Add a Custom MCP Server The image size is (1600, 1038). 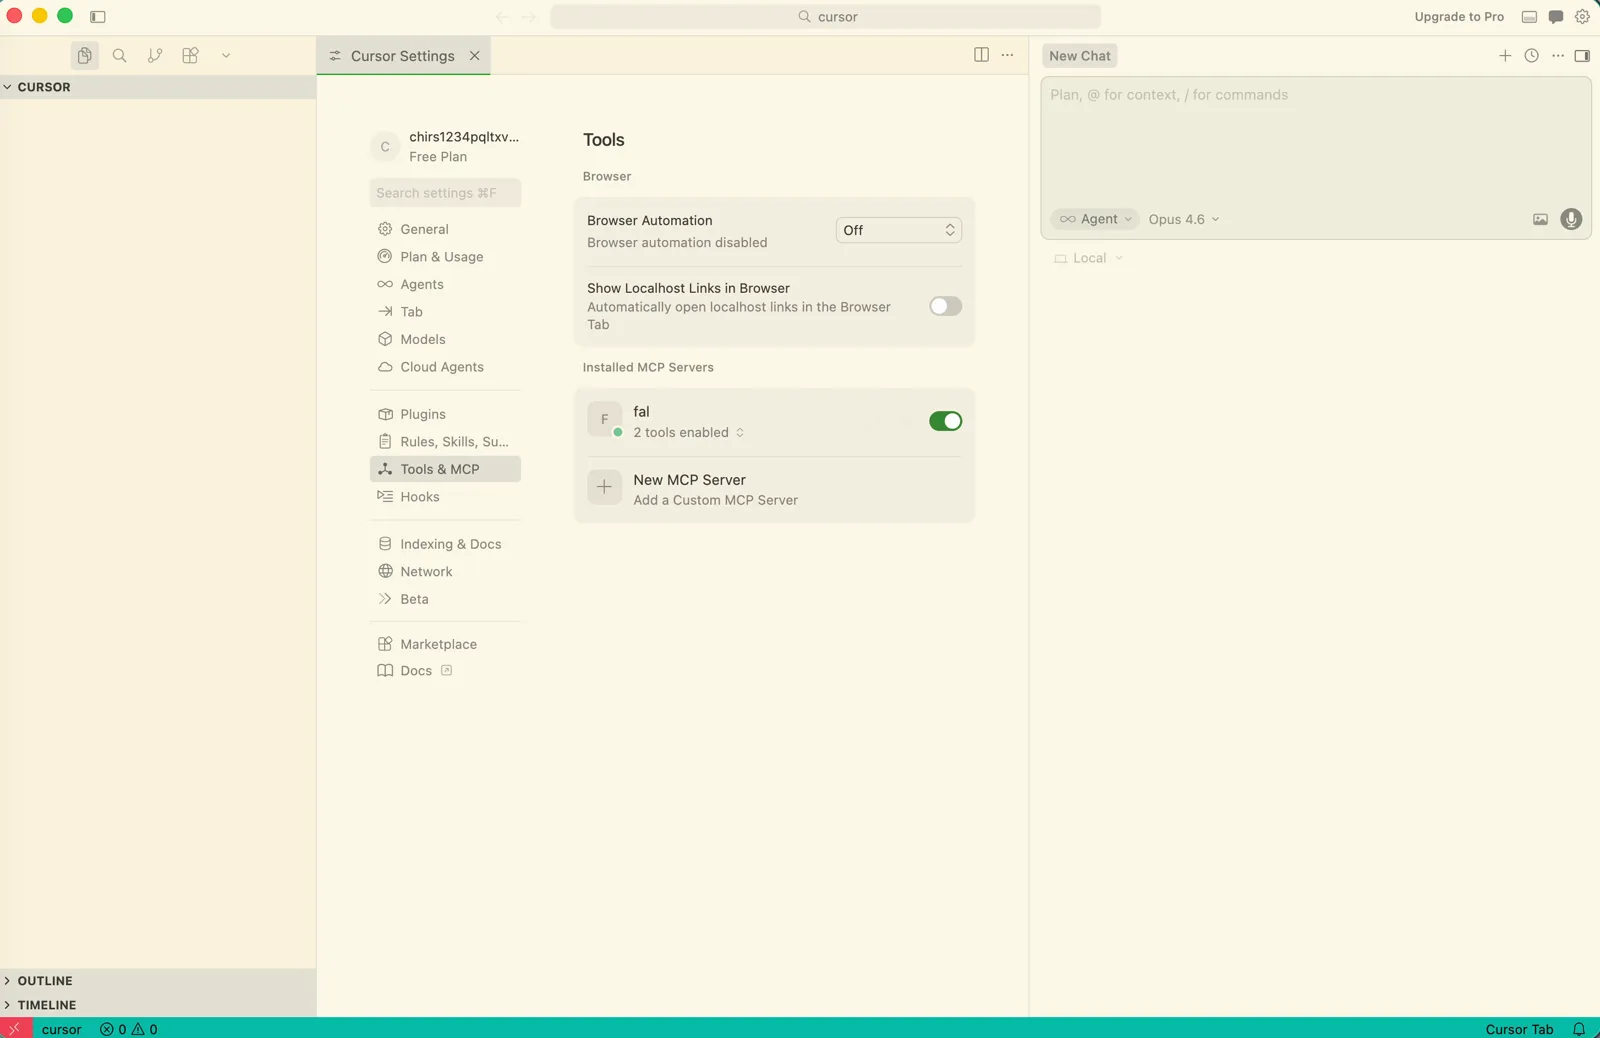(774, 490)
